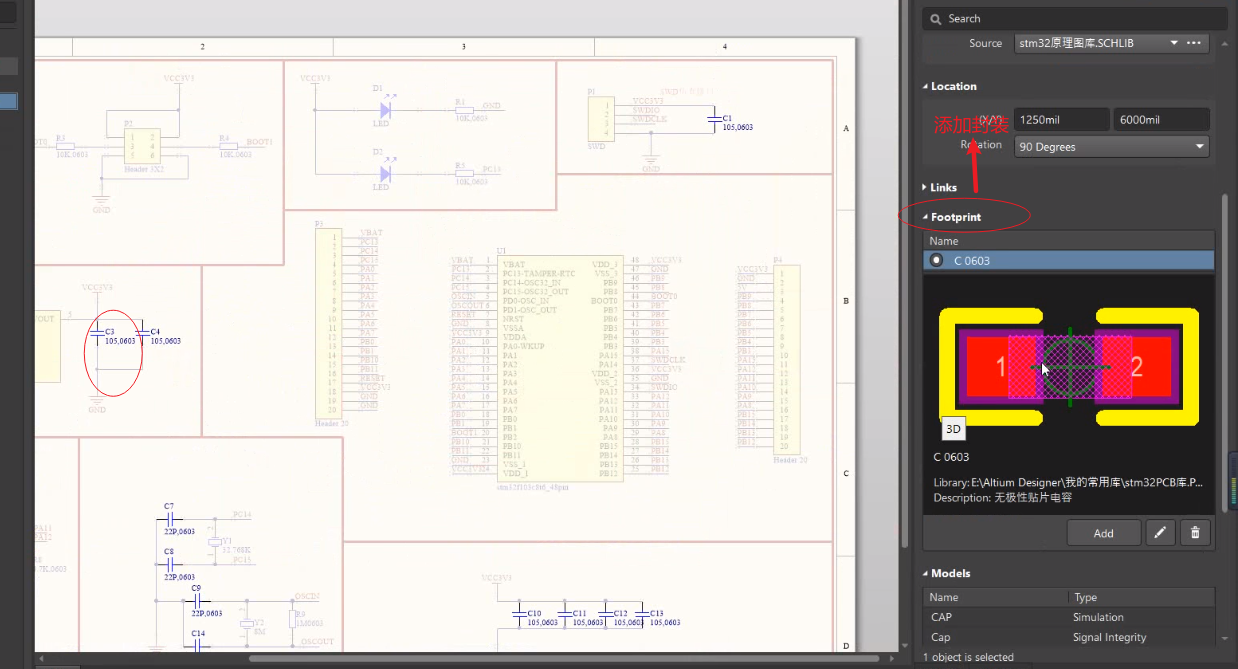The image size is (1238, 669).
Task: Select capacitor C4 in the schematic
Action: pos(142,331)
